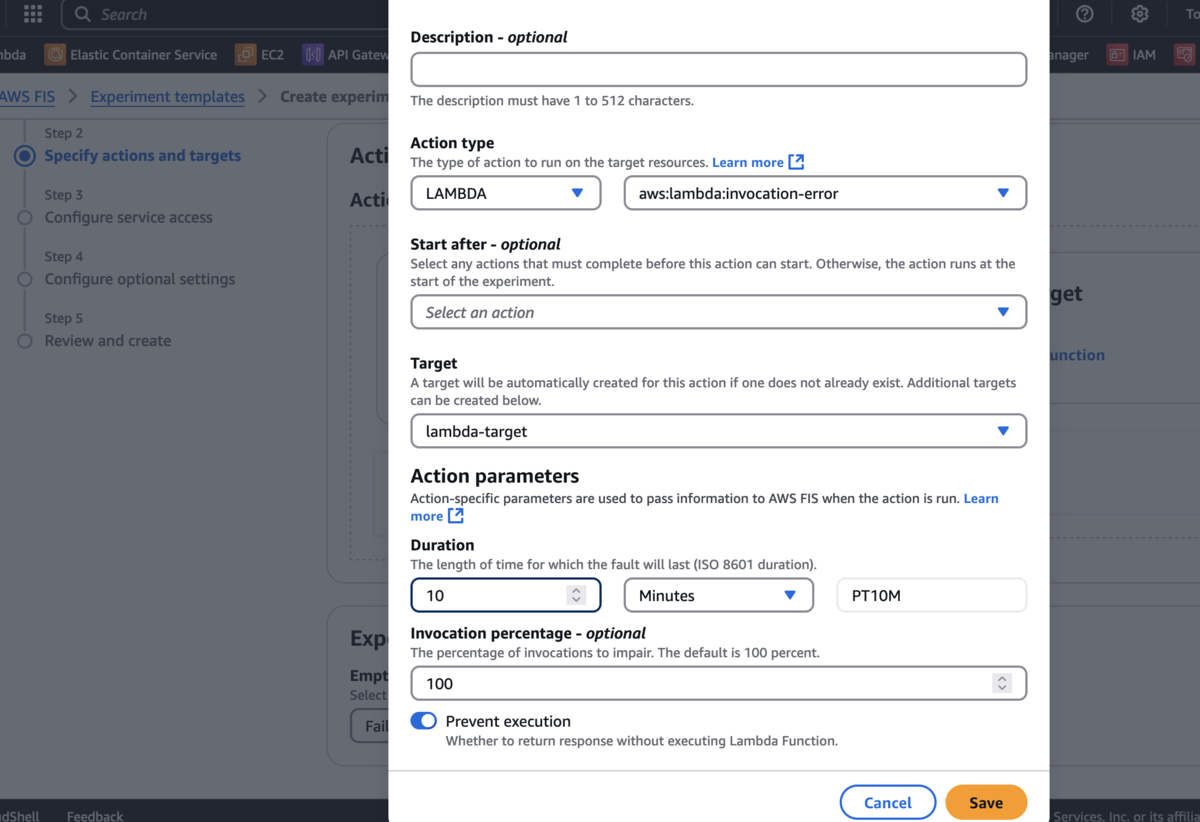Click the external link icon beside Action type Learn more
The image size is (1200, 822).
tap(796, 162)
